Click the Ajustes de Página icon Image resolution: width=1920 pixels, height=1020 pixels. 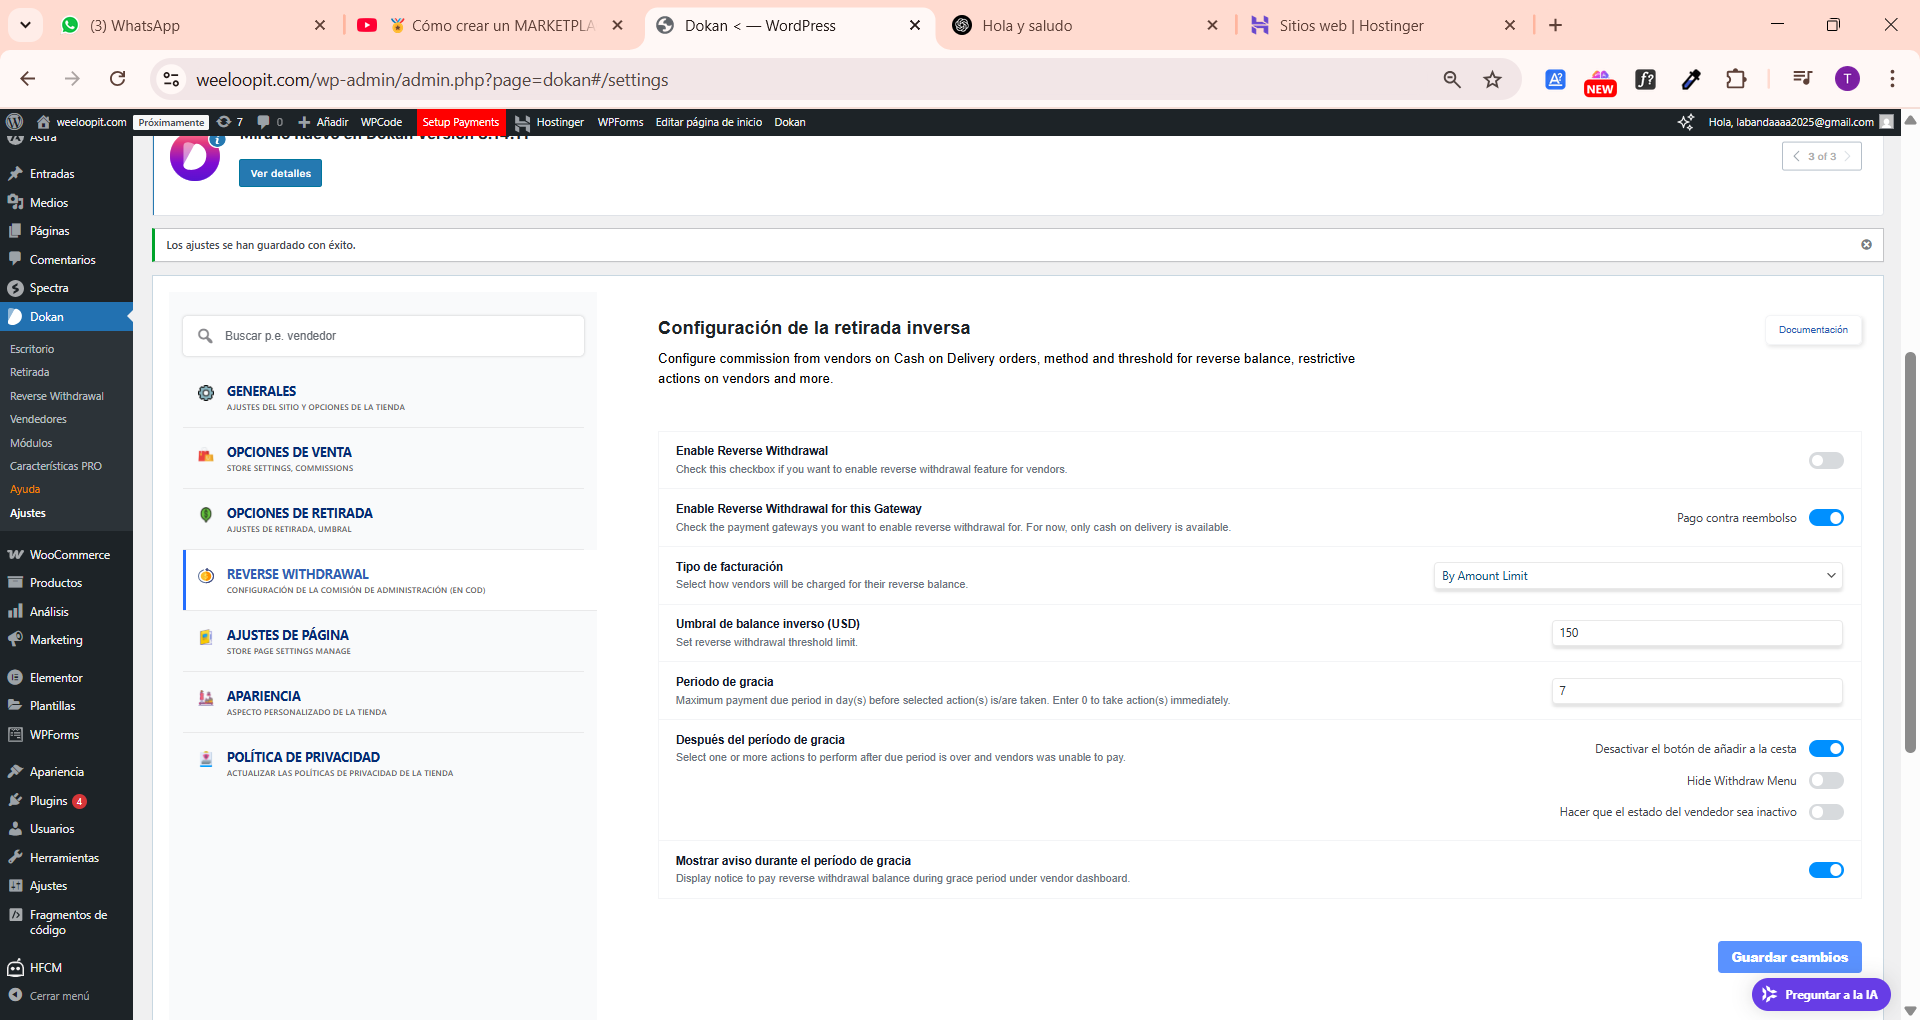click(x=206, y=637)
